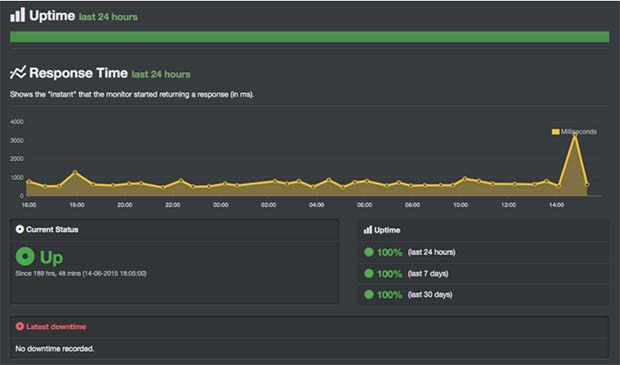The height and width of the screenshot is (365, 620).
Task: Click the response time description sentence
Action: [x=132, y=95]
